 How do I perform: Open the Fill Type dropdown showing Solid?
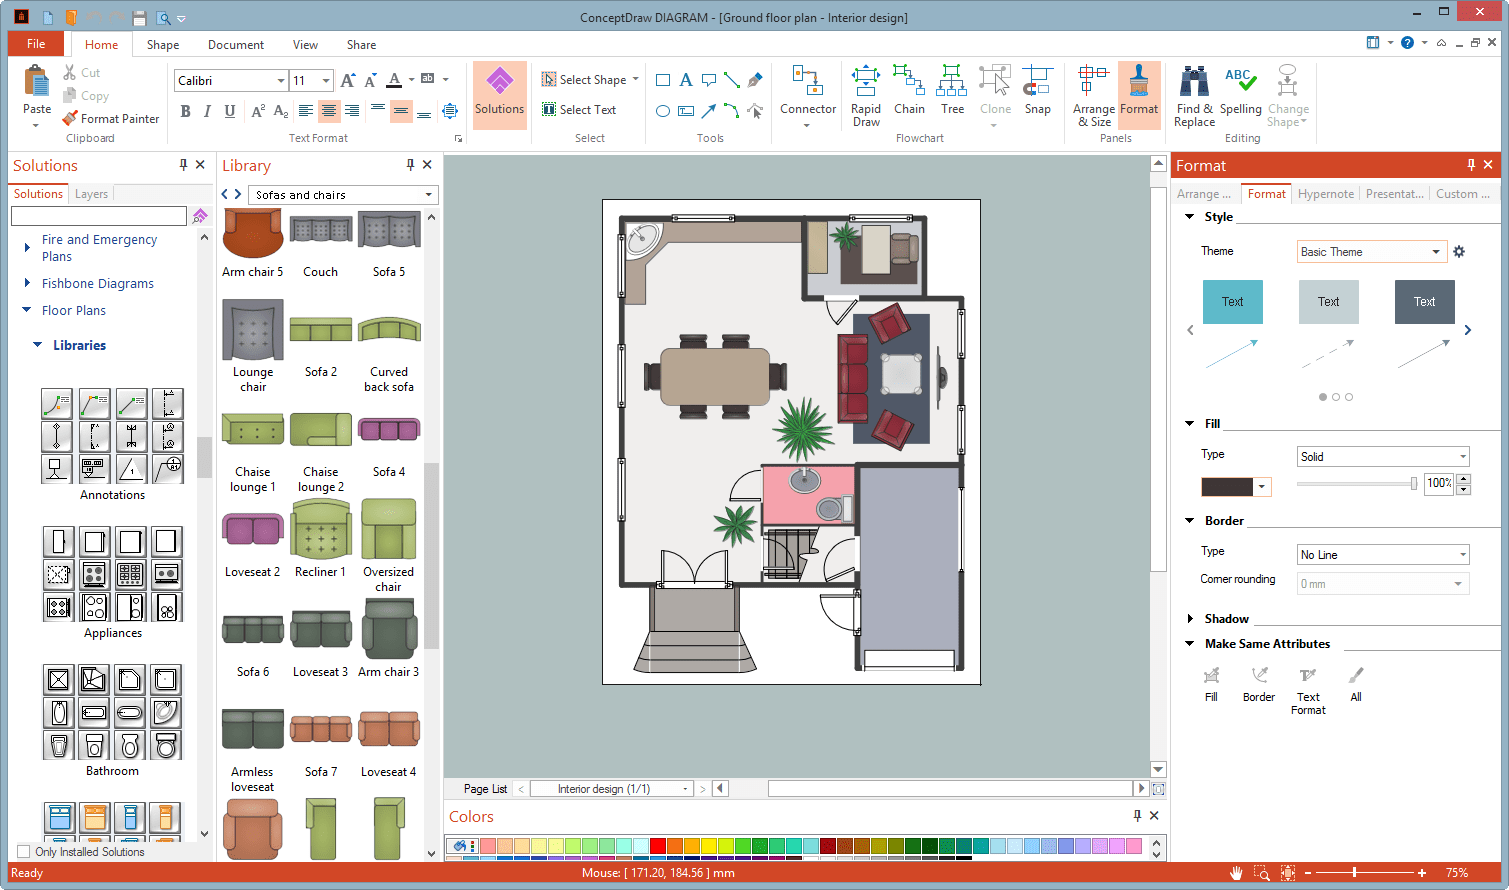[x=1382, y=456]
